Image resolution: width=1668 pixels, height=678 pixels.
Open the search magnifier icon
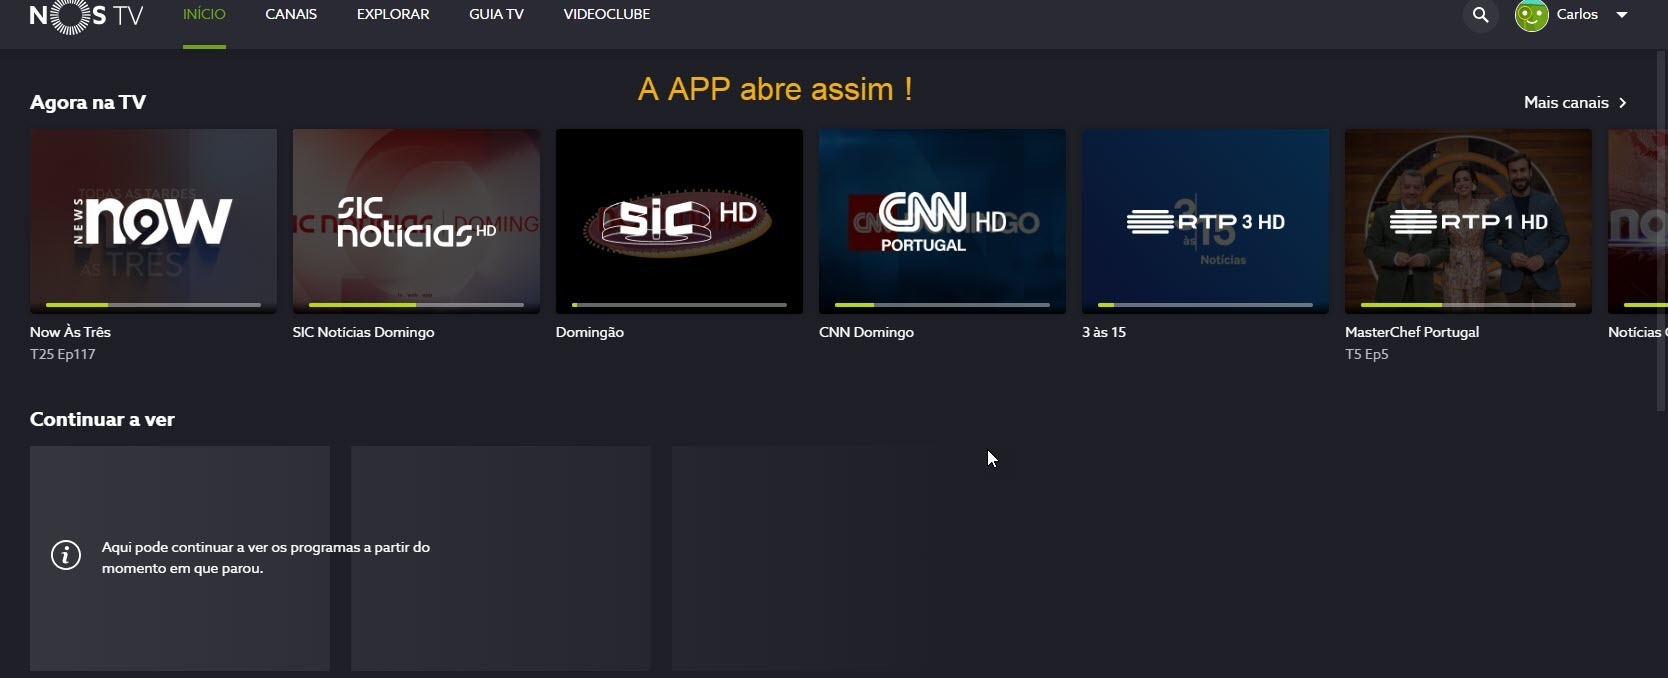(1480, 15)
